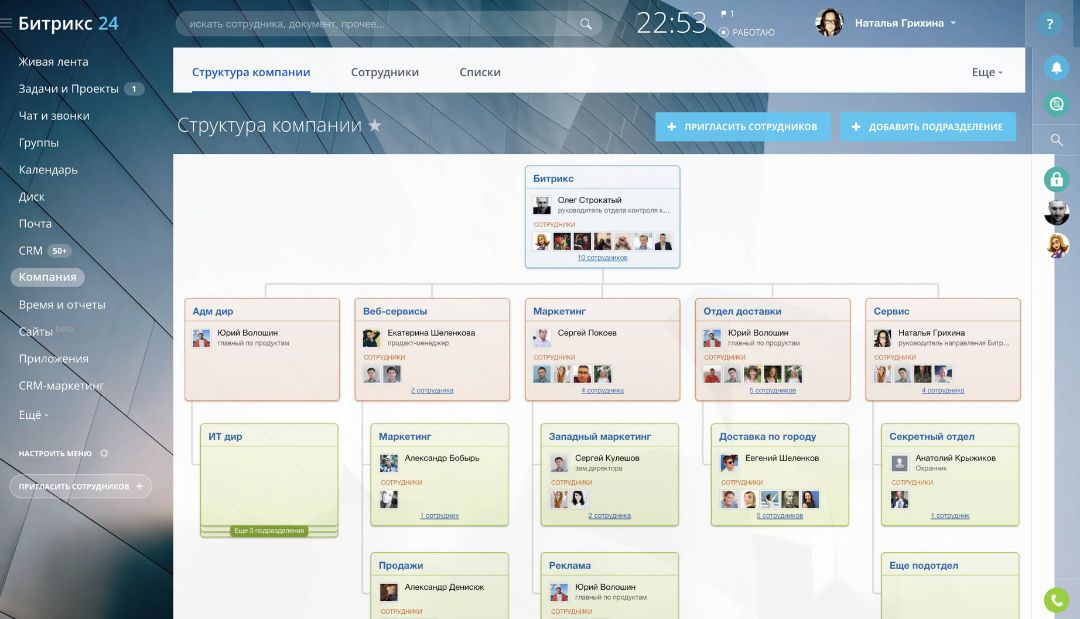Image resolution: width=1080 pixels, height=619 pixels.
Task: Click the green lock icon
Action: (x=1056, y=180)
